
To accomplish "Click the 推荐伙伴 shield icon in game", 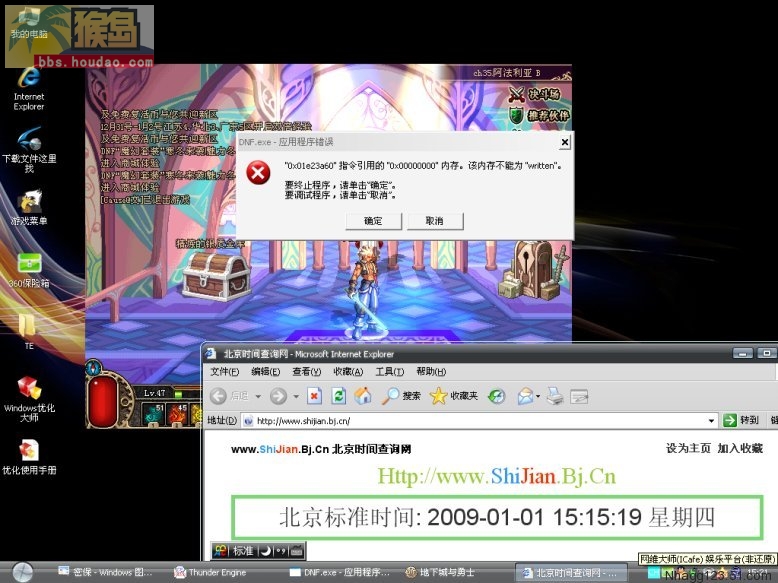I will coord(516,116).
